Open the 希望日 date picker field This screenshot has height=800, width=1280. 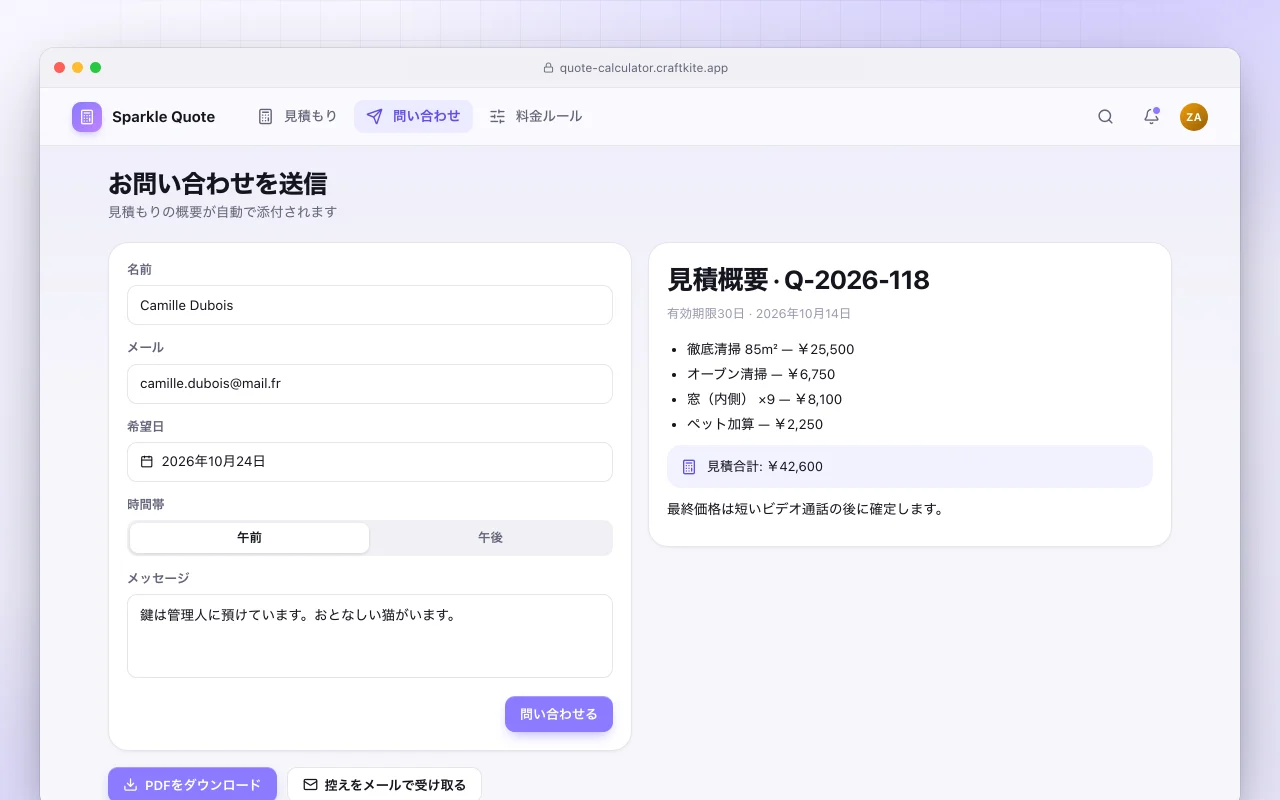click(x=370, y=462)
